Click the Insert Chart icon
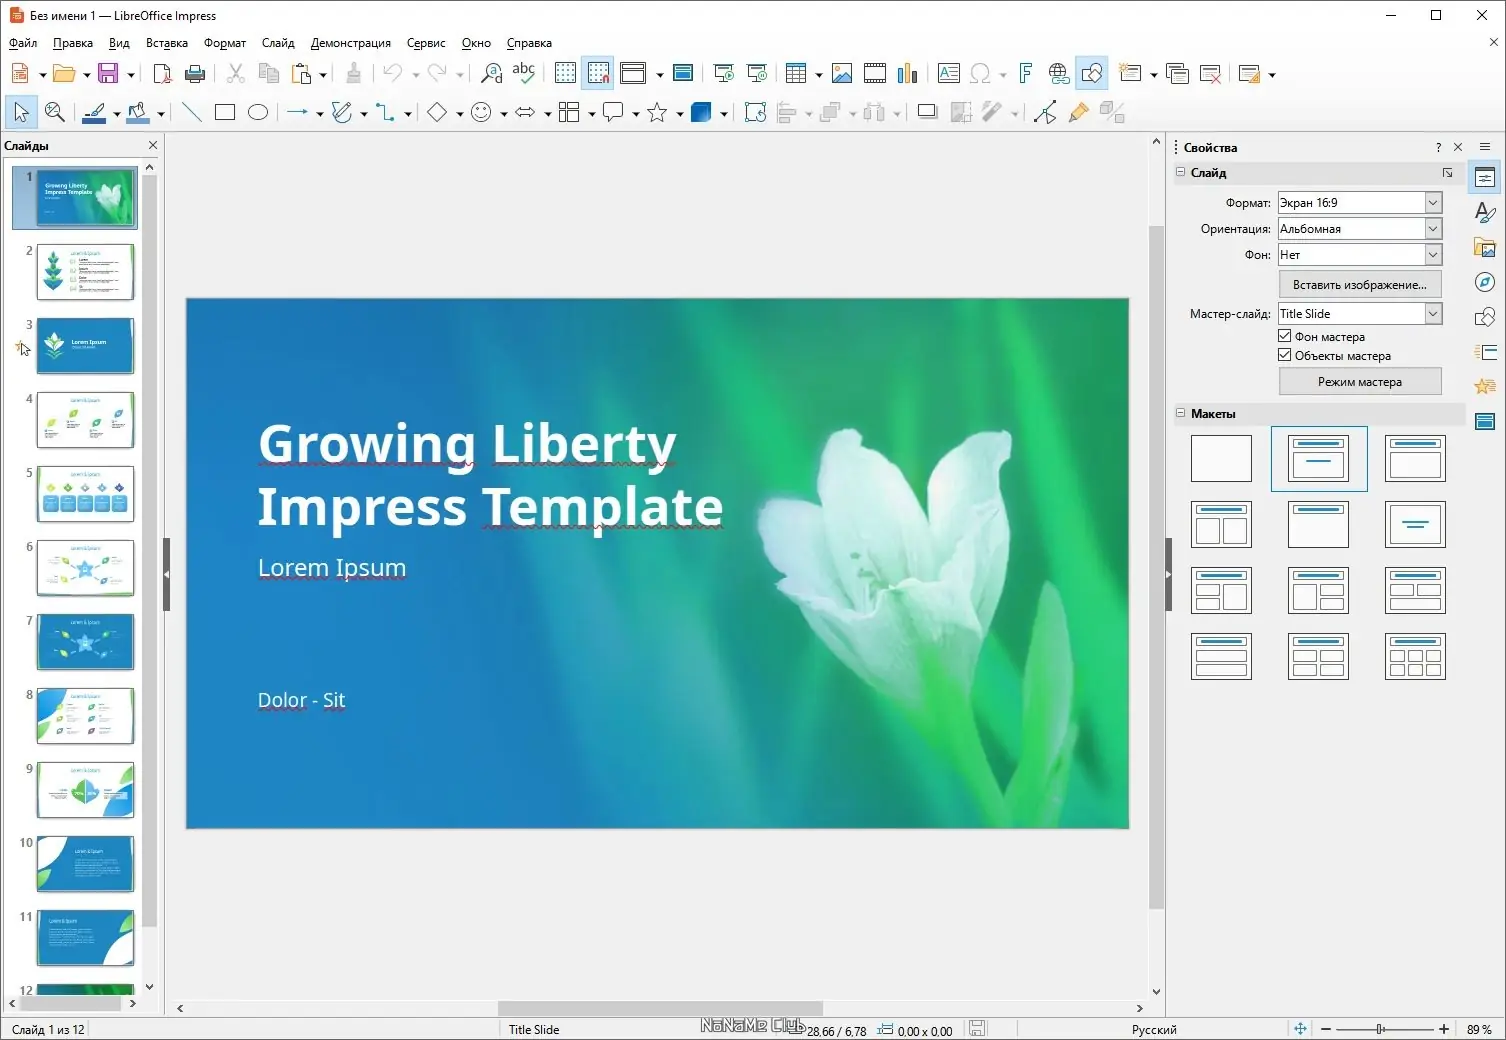Image resolution: width=1506 pixels, height=1040 pixels. [x=907, y=74]
